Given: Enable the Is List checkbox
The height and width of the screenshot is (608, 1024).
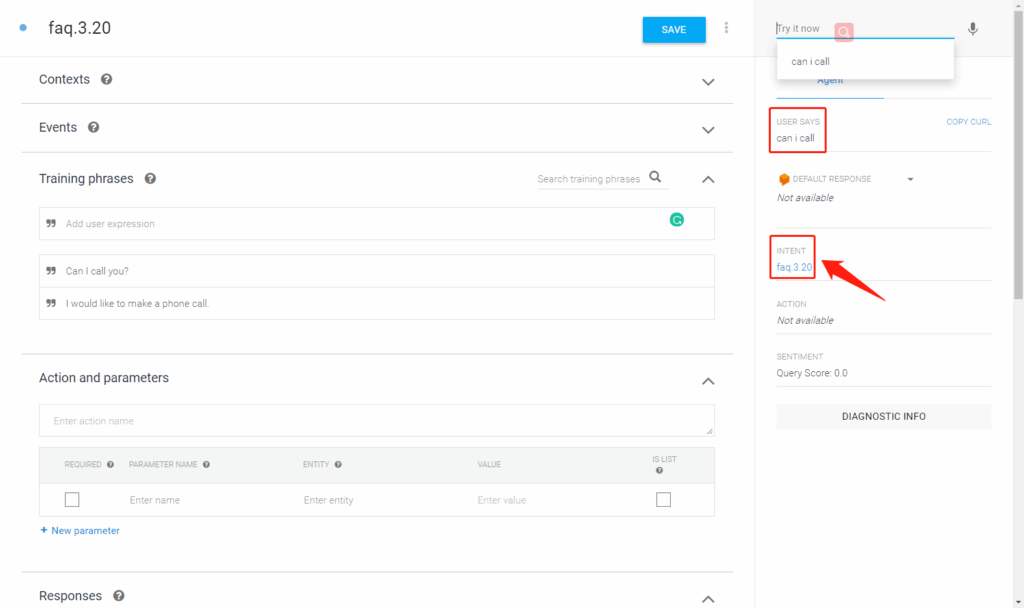Looking at the screenshot, I should pyautogui.click(x=663, y=500).
